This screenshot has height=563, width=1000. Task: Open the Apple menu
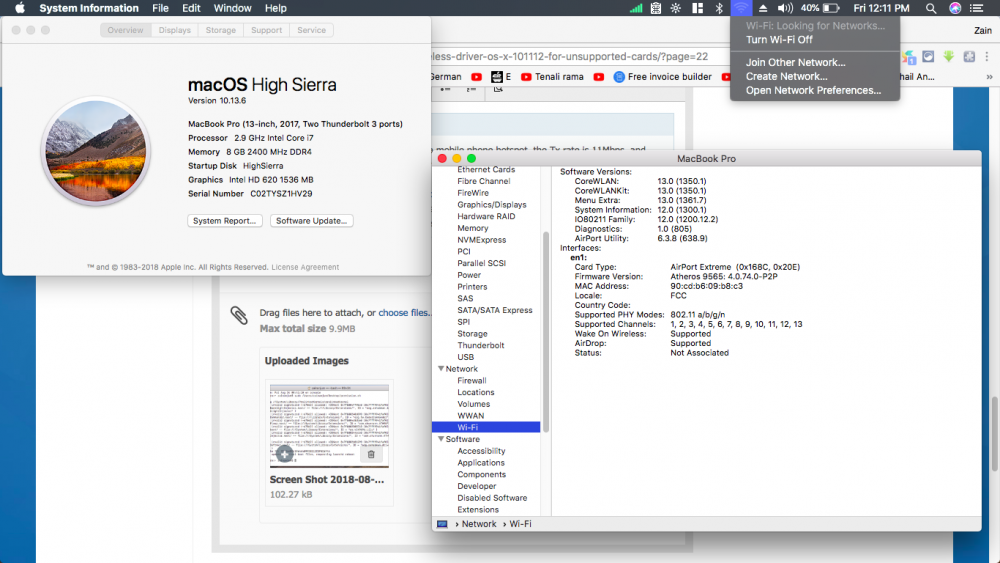[x=20, y=8]
